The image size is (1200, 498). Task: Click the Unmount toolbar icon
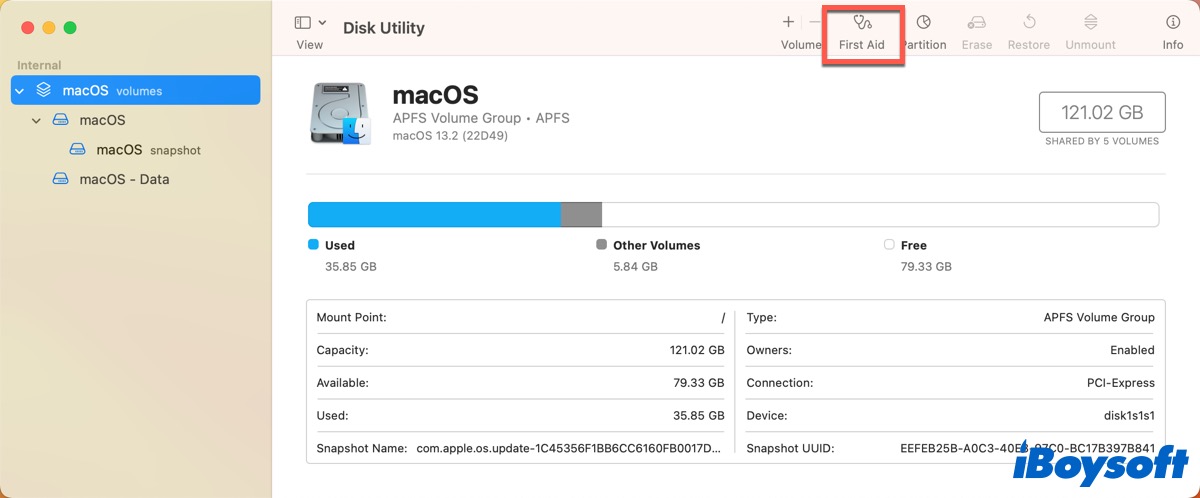pos(1090,23)
